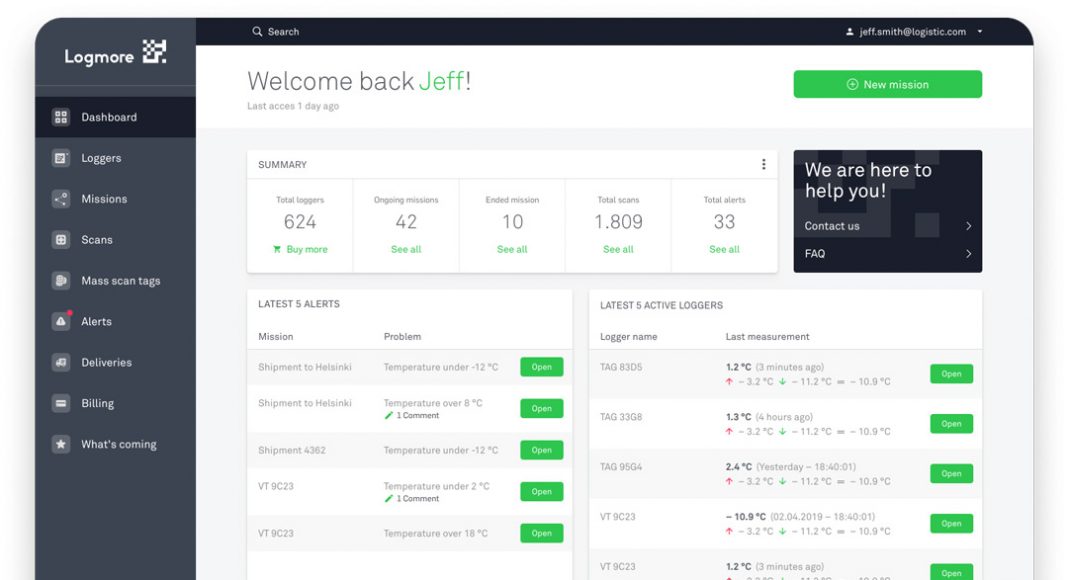Click the Last measurement column header
This screenshot has width=1068, height=580.
tap(768, 336)
